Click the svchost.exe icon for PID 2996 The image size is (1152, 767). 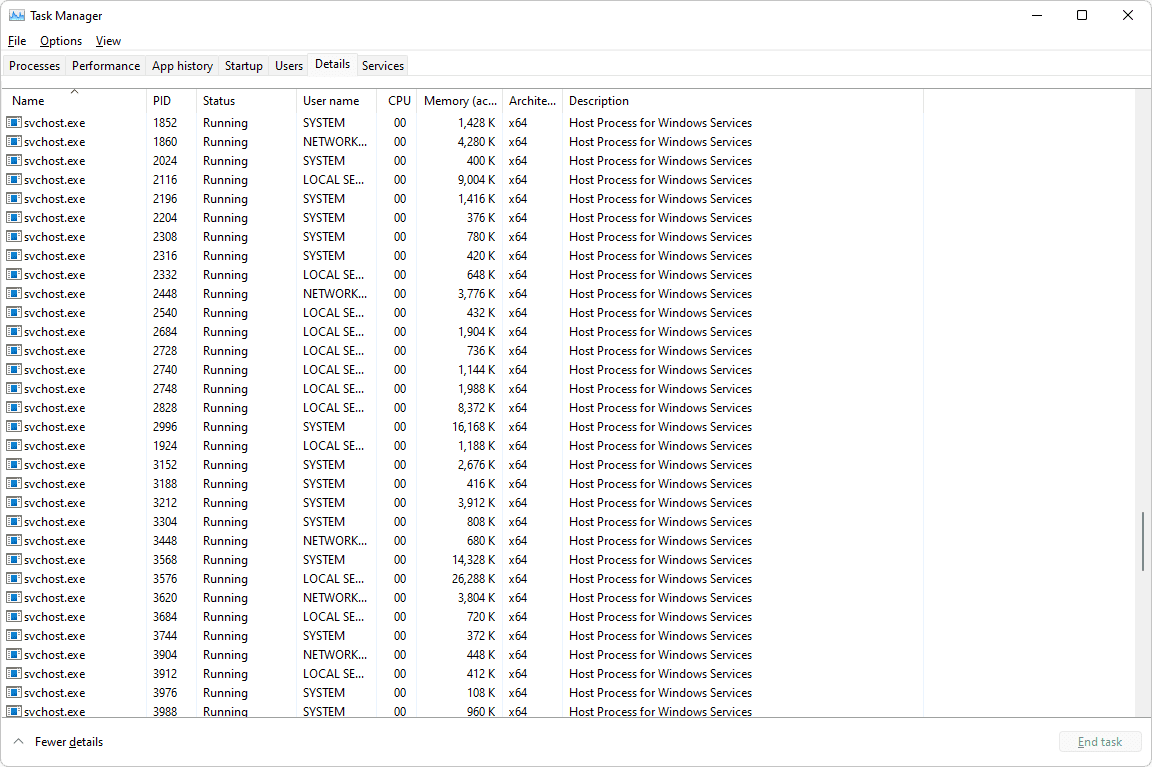[13, 426]
